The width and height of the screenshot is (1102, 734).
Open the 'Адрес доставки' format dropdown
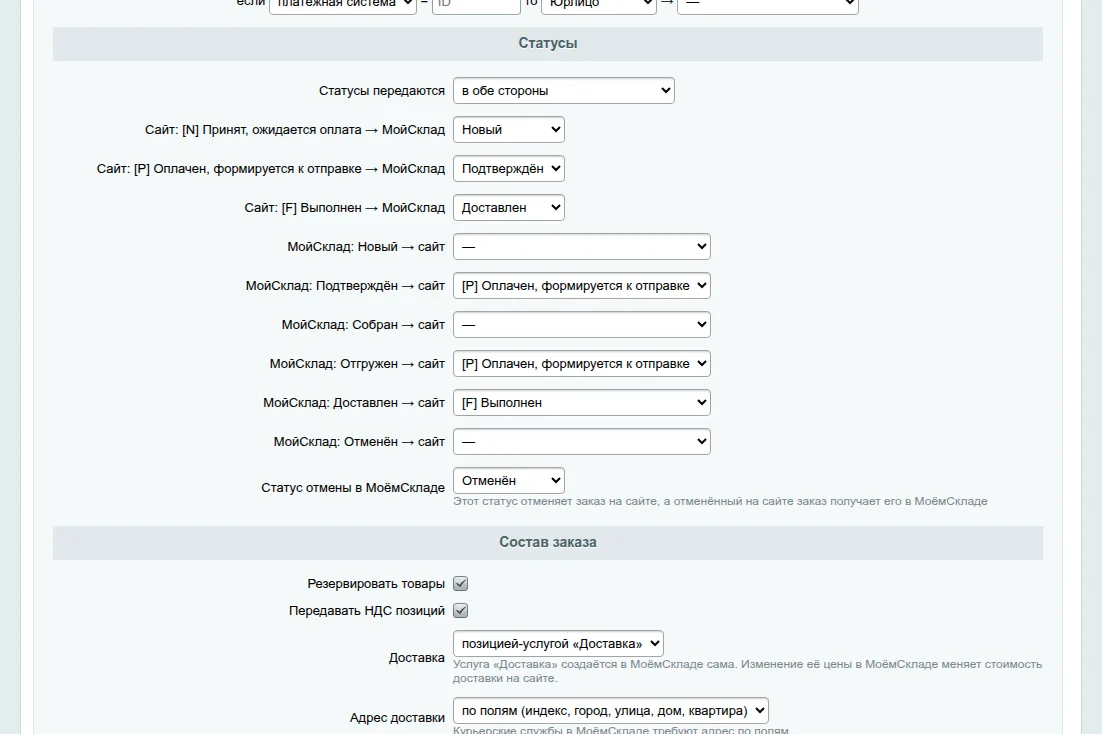coord(611,711)
